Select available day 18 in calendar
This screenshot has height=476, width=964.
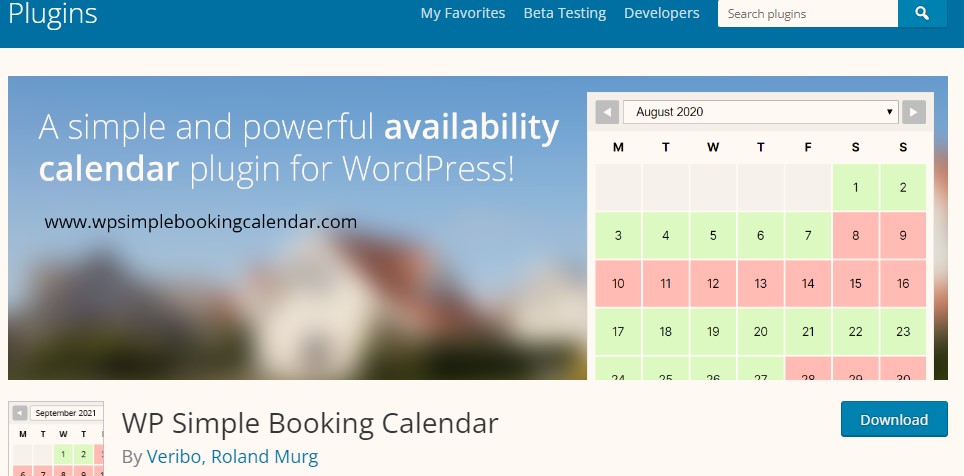666,331
